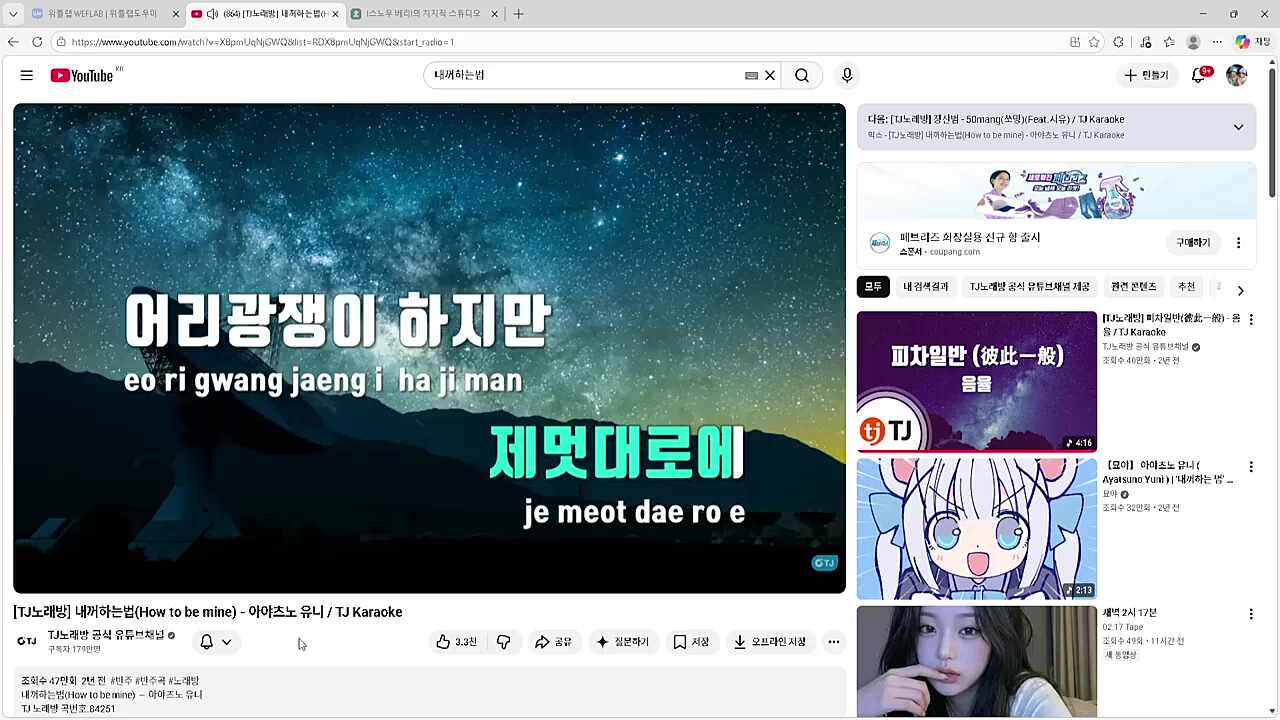This screenshot has width=1280, height=720.
Task: Focus the YouTube search input field
Action: 585,75
